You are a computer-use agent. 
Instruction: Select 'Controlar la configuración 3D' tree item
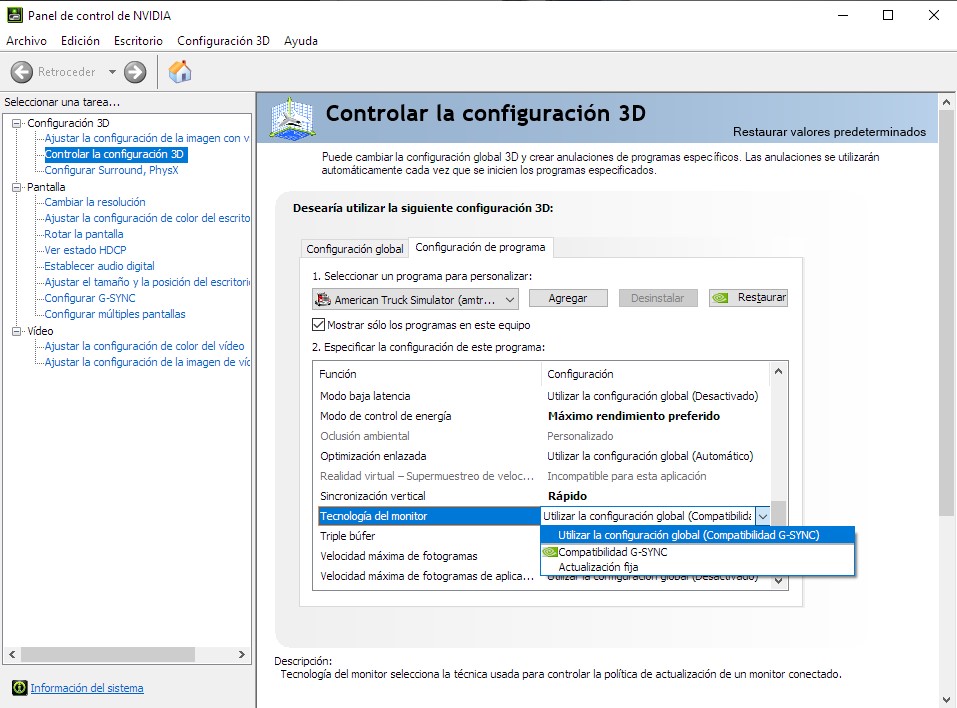pos(115,154)
